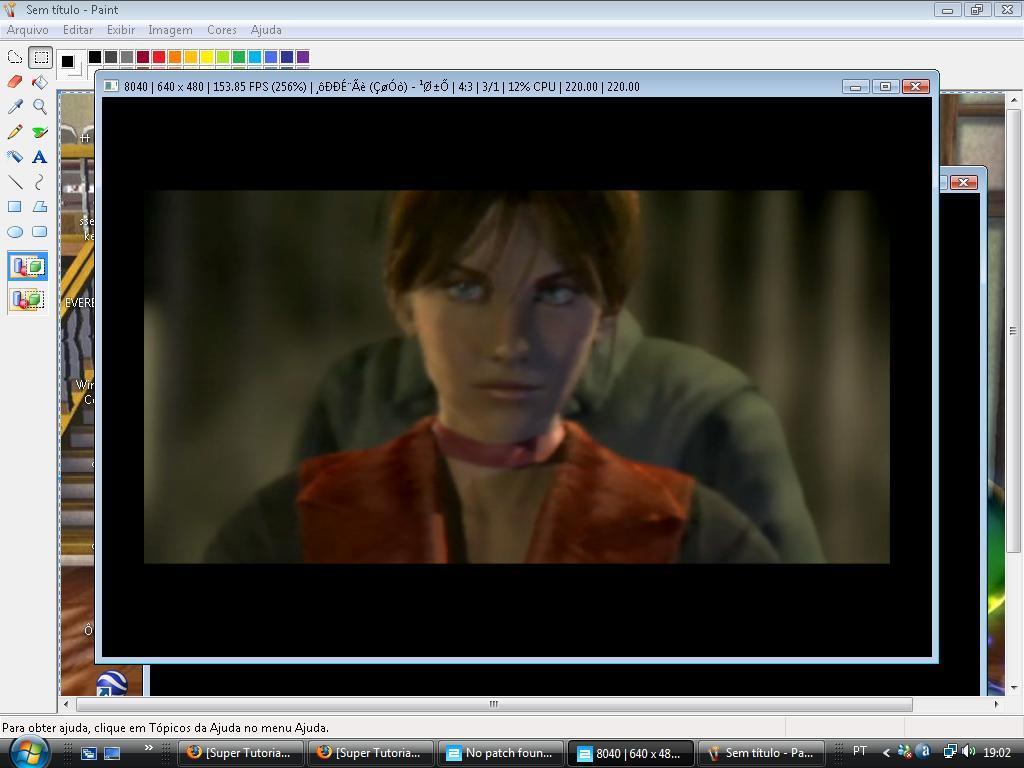The width and height of the screenshot is (1024, 768).
Task: Choose the straight Line tool
Action: (14, 182)
